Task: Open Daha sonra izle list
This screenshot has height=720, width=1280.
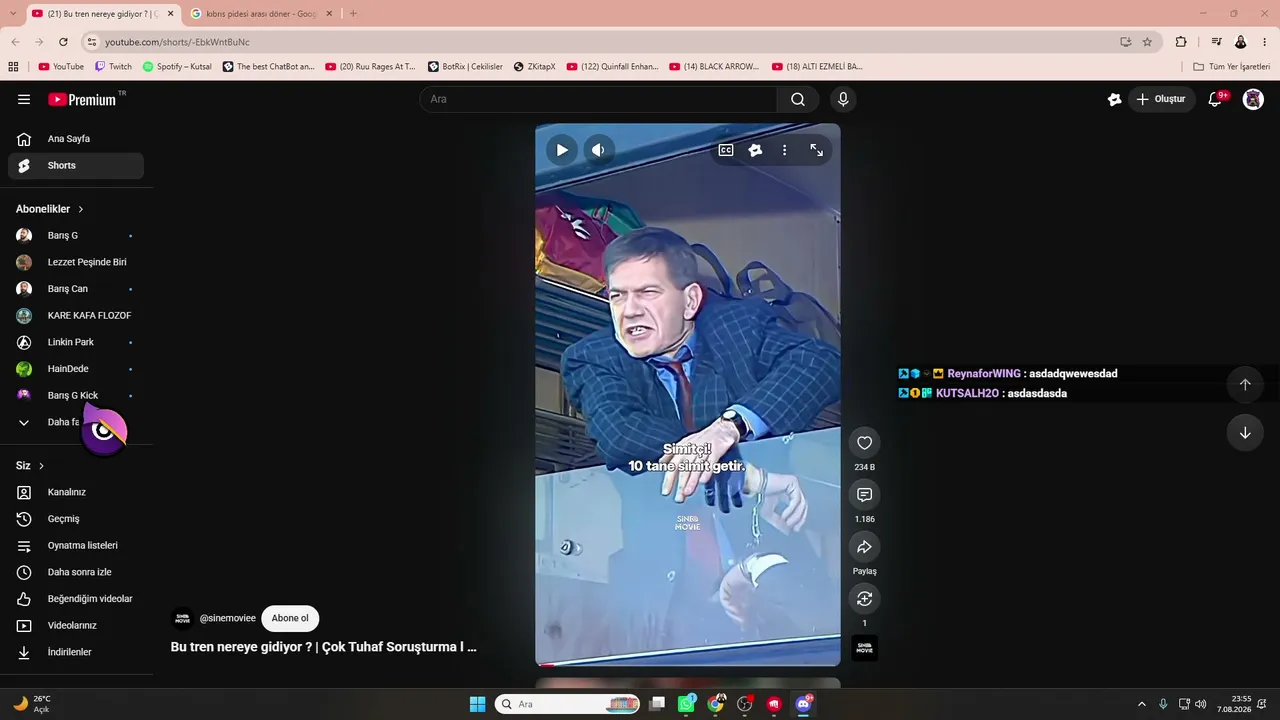Action: tap(76, 572)
